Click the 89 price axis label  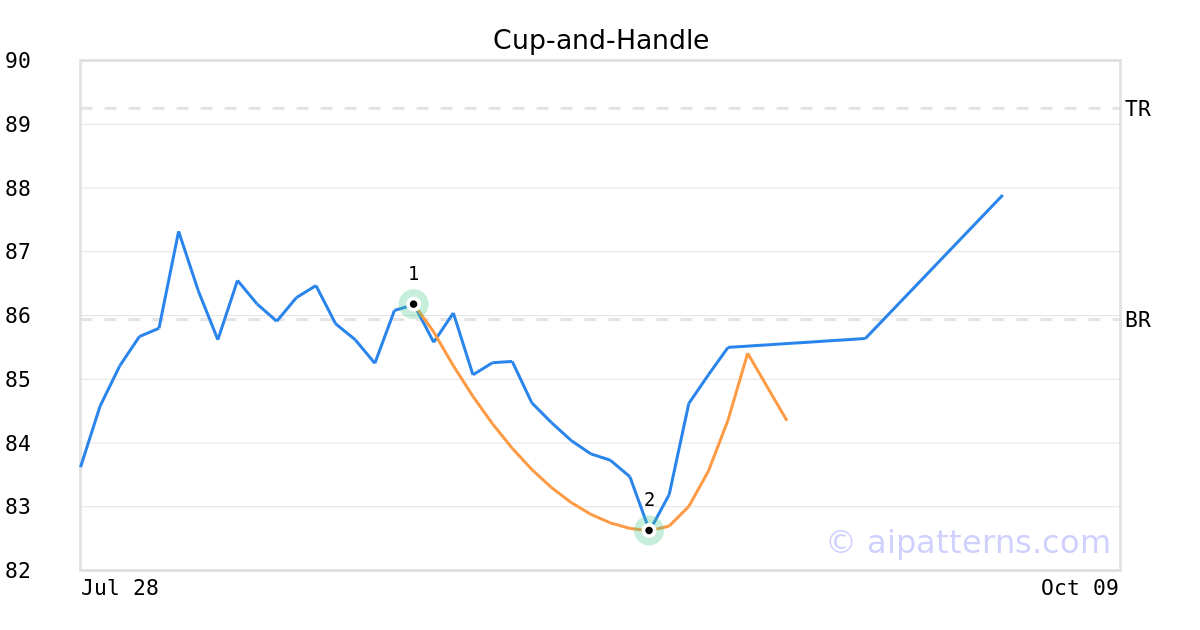coord(18,125)
